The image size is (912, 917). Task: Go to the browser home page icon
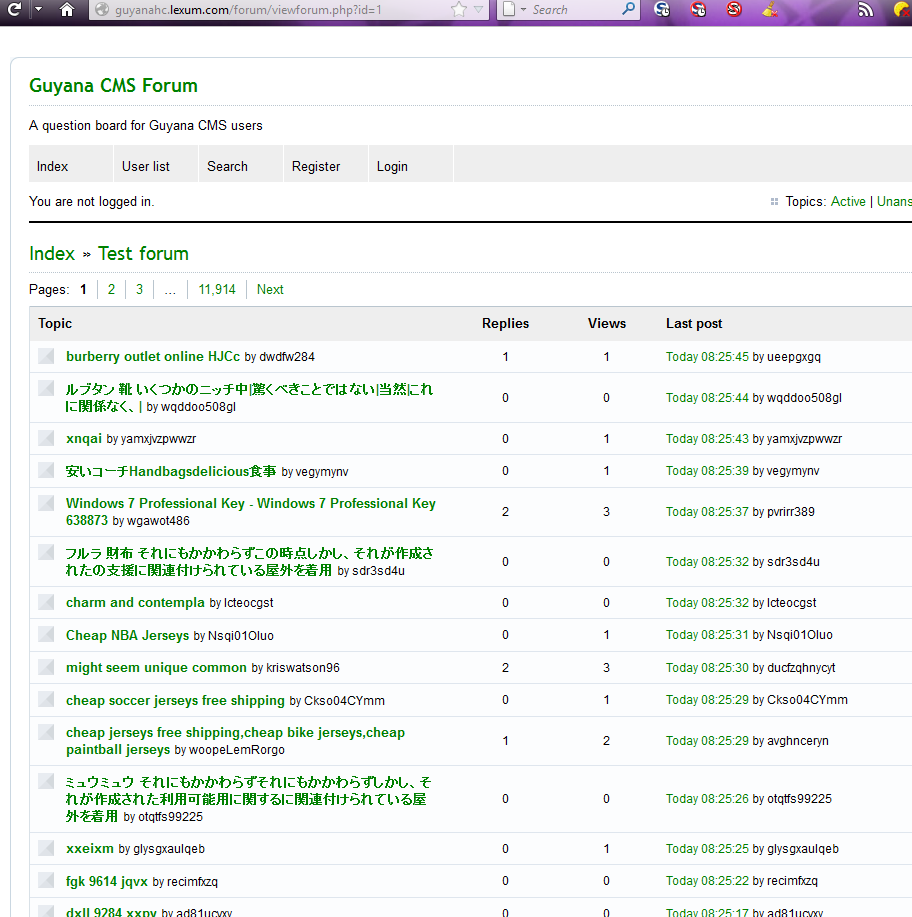(x=67, y=10)
